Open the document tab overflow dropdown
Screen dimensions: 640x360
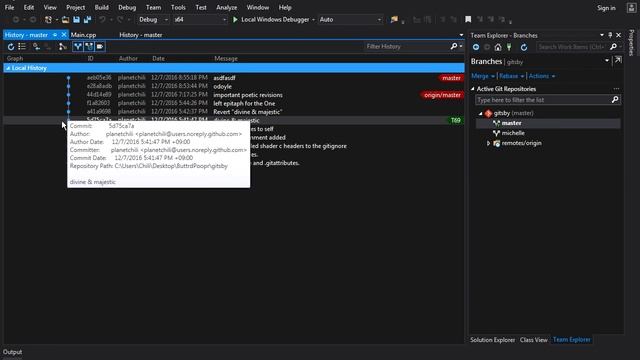click(x=461, y=35)
